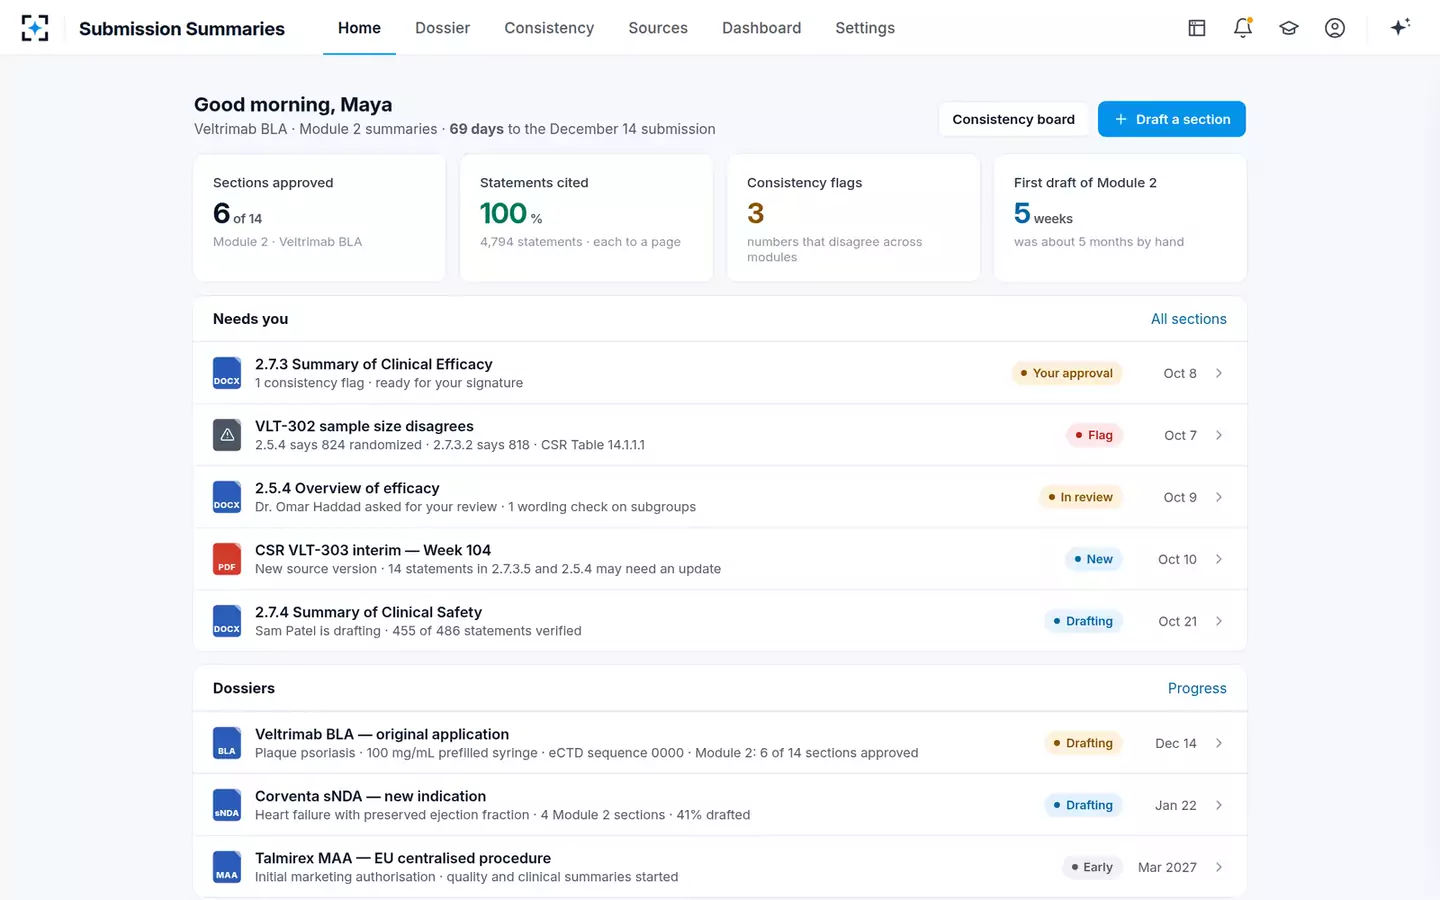The image size is (1440, 900).
Task: Click warning icon for VLT-302 sample size
Action: [x=227, y=435]
